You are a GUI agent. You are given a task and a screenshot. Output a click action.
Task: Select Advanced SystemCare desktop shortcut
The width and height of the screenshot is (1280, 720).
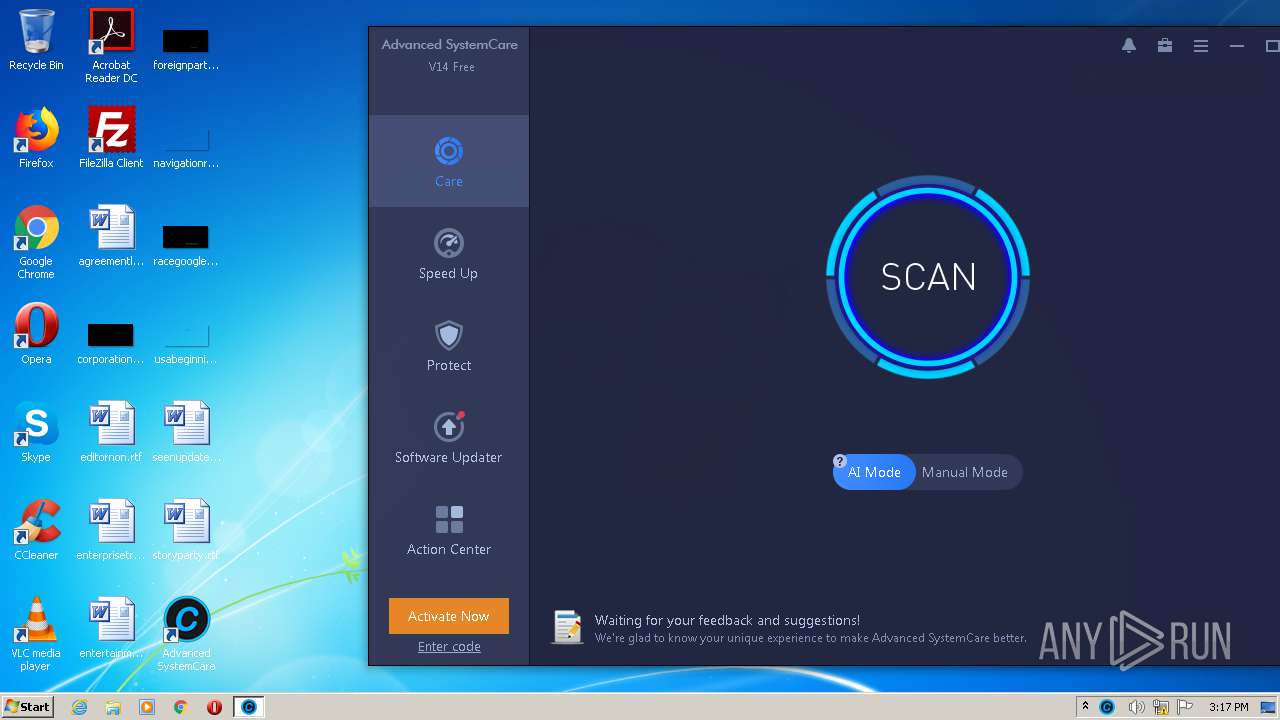point(186,634)
